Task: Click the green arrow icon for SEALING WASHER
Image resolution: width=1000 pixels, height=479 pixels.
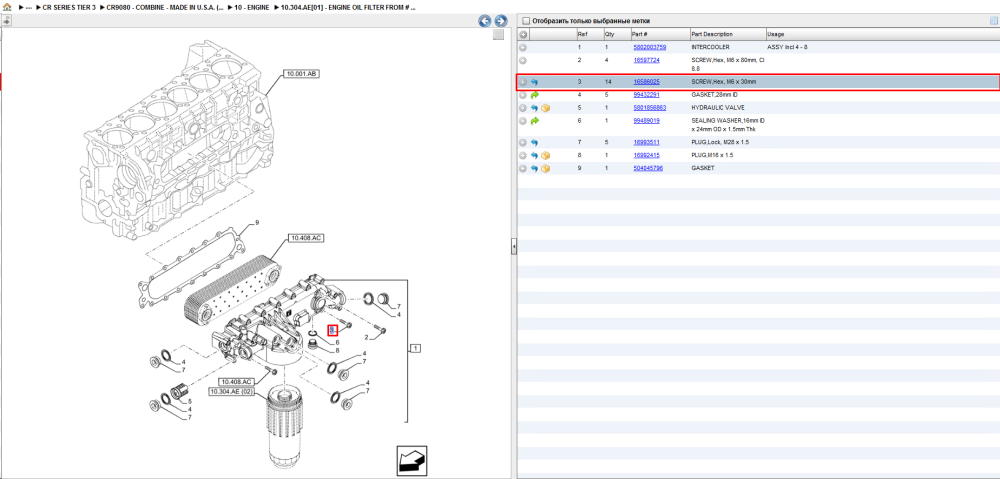Action: point(534,121)
